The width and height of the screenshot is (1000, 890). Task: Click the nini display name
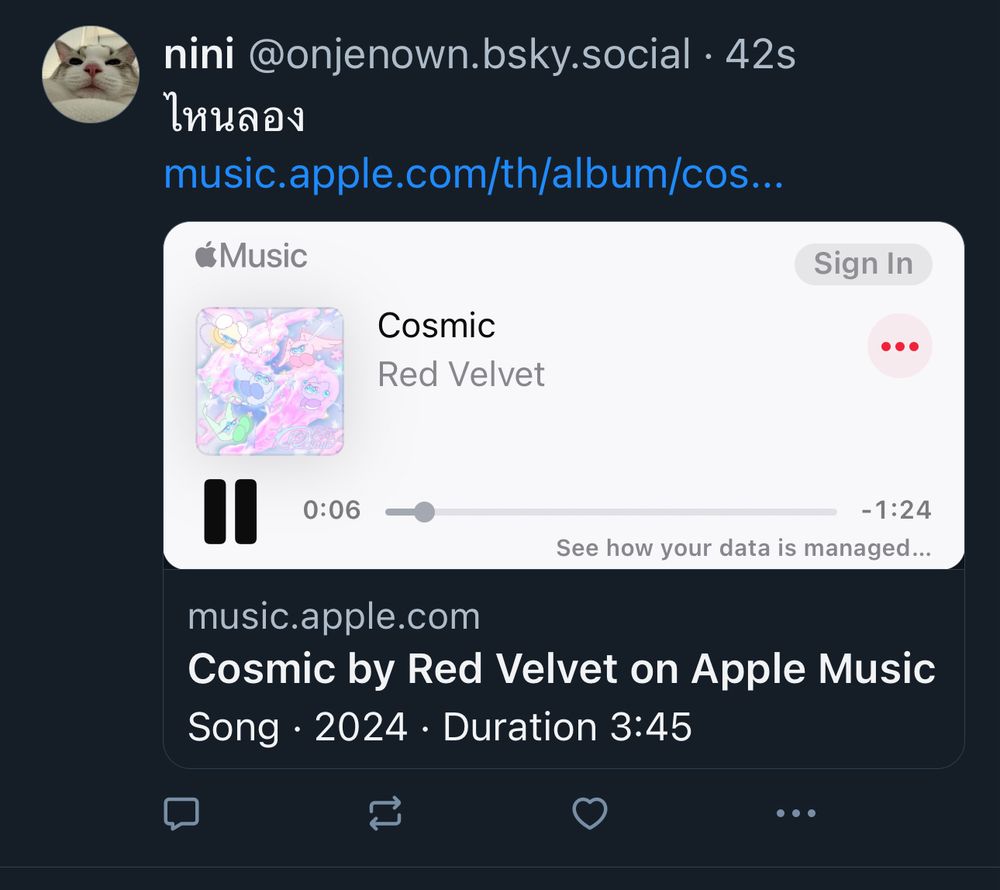pyautogui.click(x=199, y=55)
